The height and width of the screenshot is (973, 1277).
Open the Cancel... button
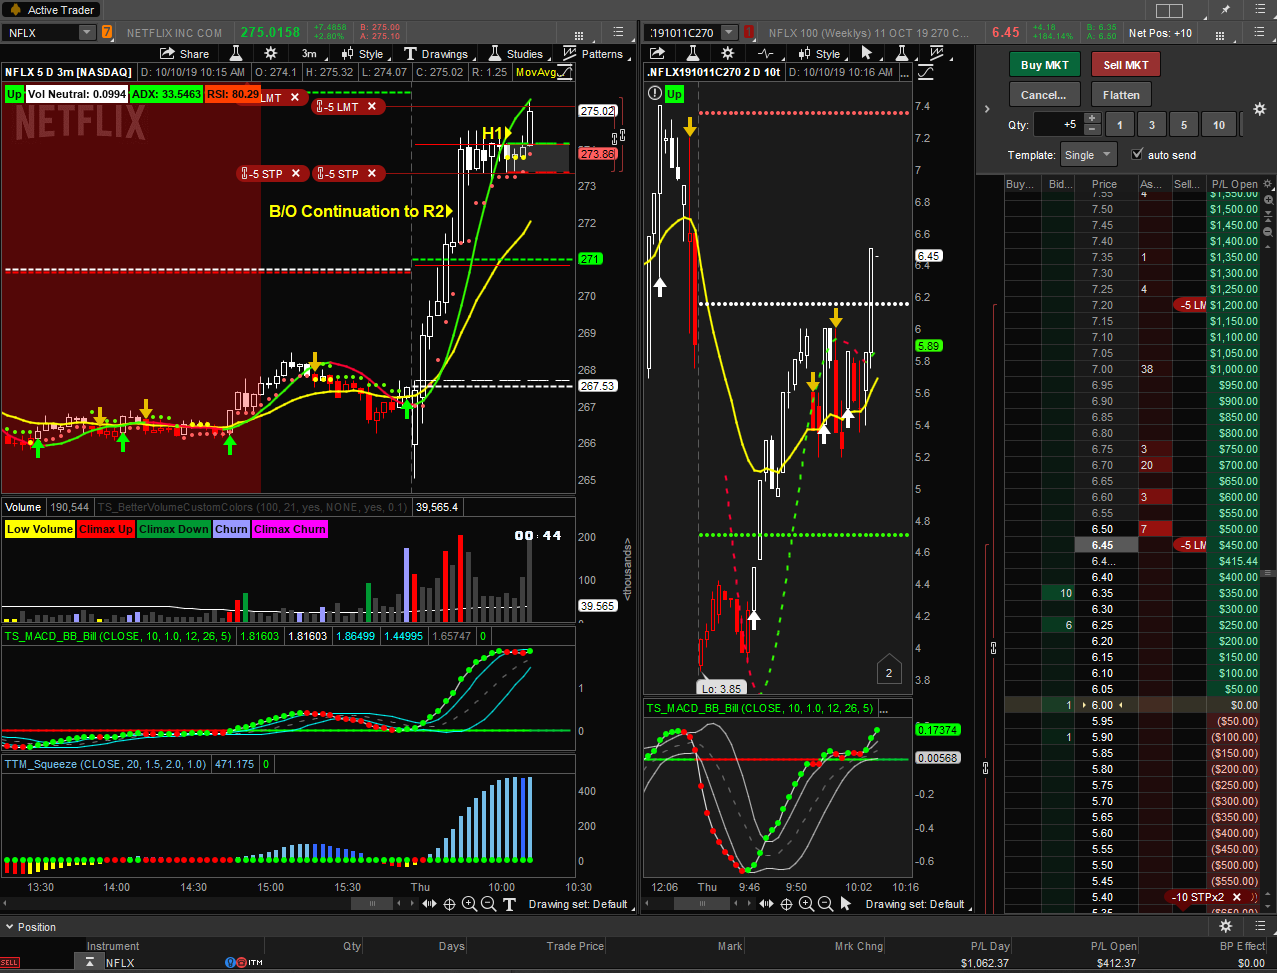pos(1045,95)
